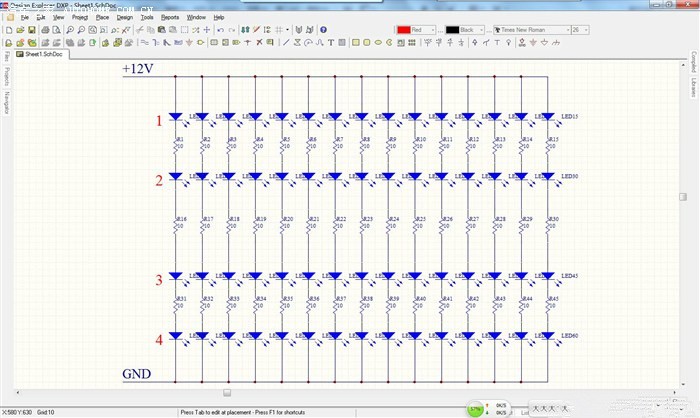This screenshot has width=700, height=418.
Task: Open the Reports menu
Action: 170,17
